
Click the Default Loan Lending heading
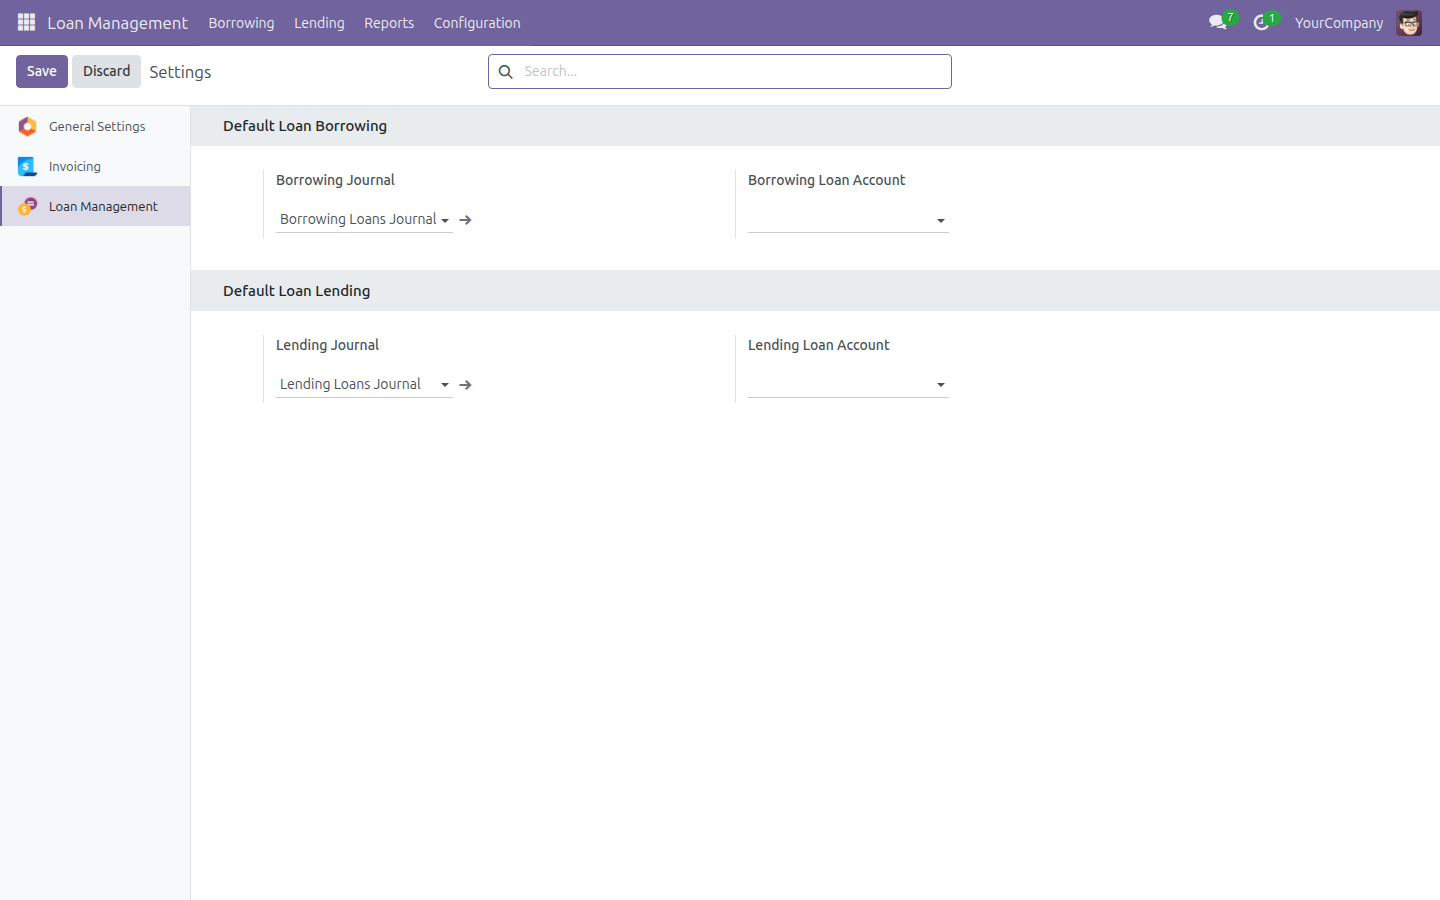click(x=297, y=291)
